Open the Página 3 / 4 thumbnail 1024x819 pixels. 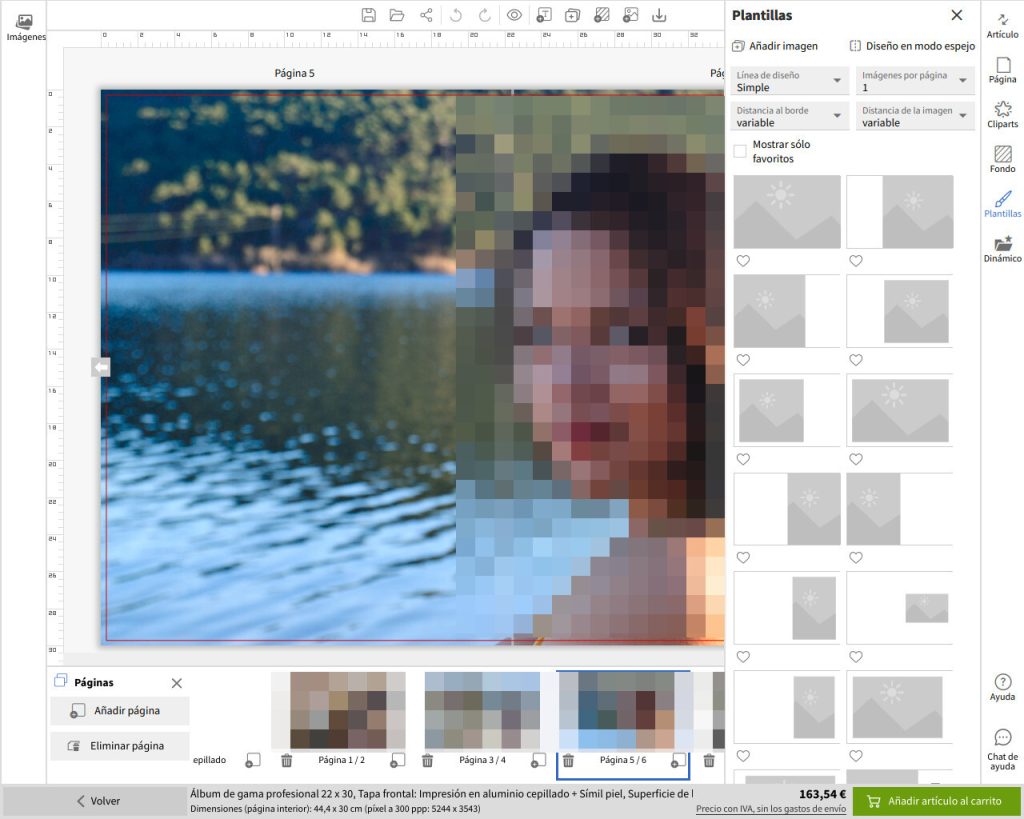click(482, 710)
